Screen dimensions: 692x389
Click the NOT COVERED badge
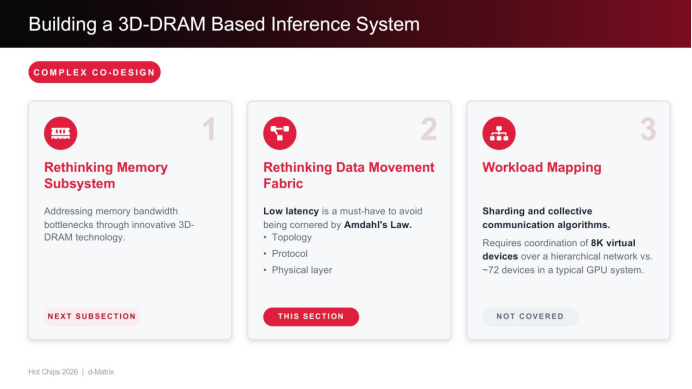point(530,317)
